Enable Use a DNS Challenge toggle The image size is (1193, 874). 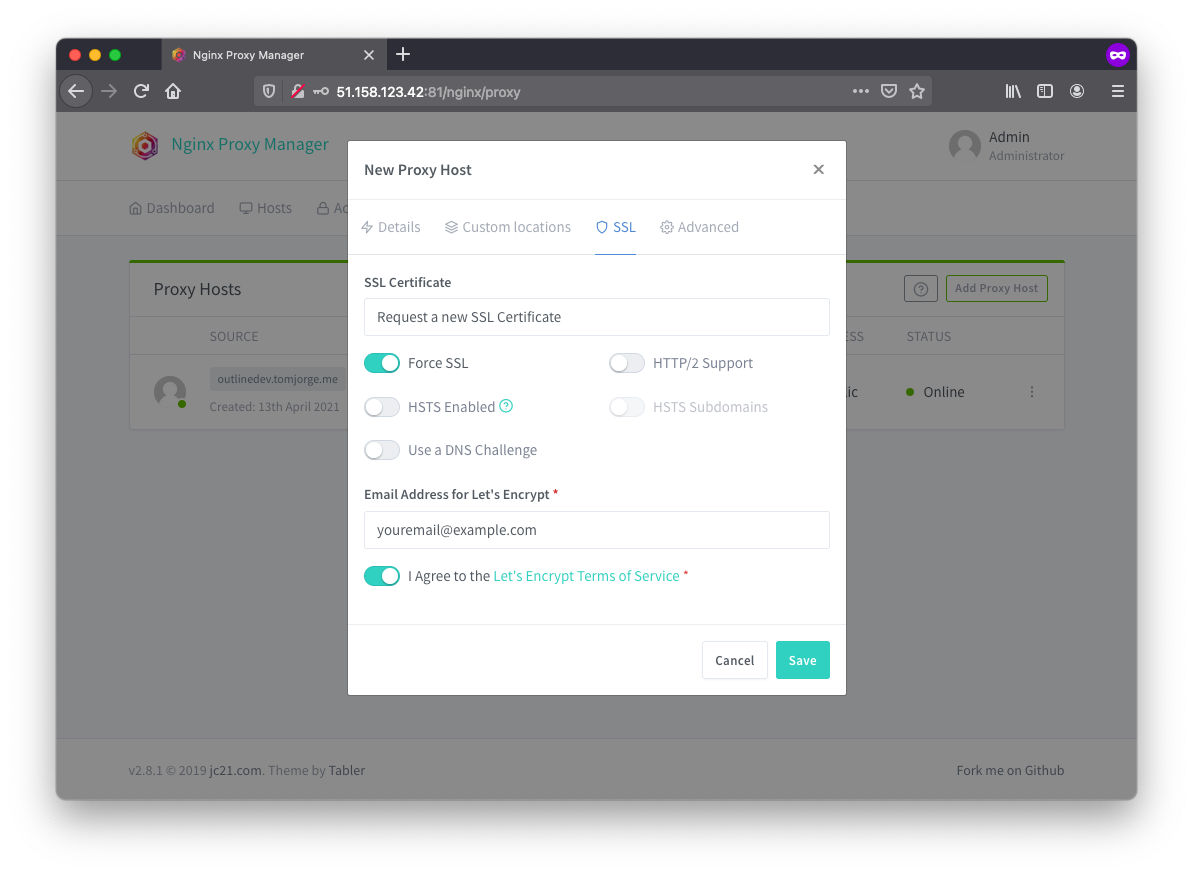(x=382, y=450)
